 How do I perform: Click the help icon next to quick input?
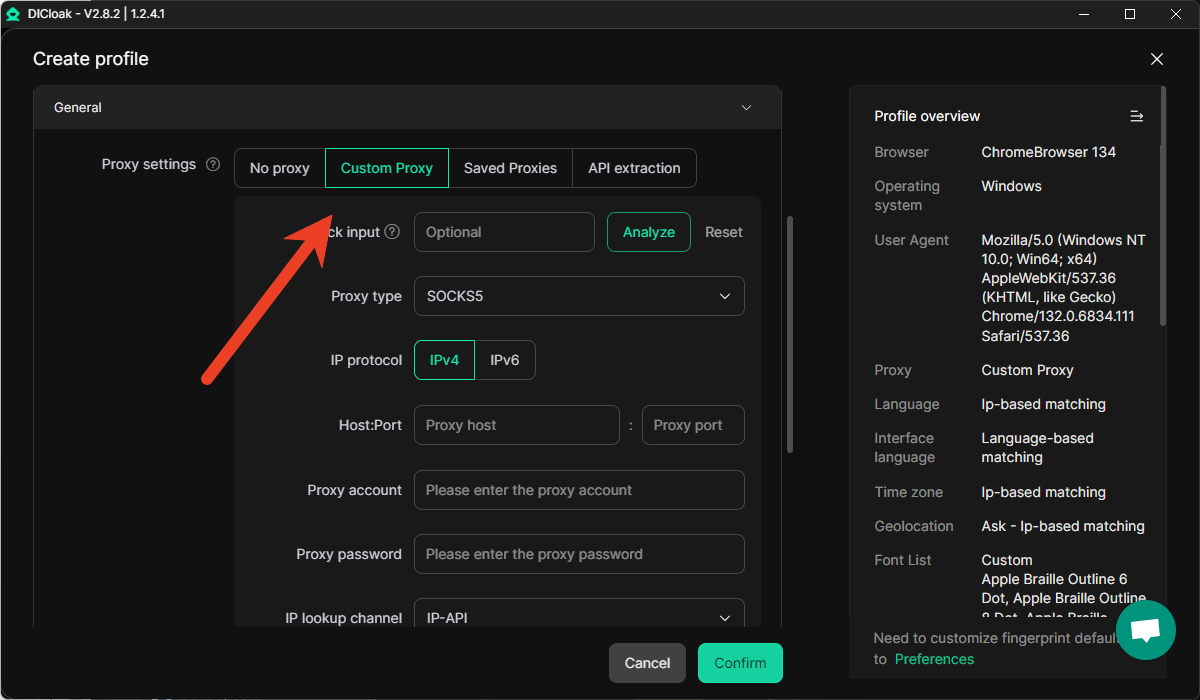pos(392,232)
